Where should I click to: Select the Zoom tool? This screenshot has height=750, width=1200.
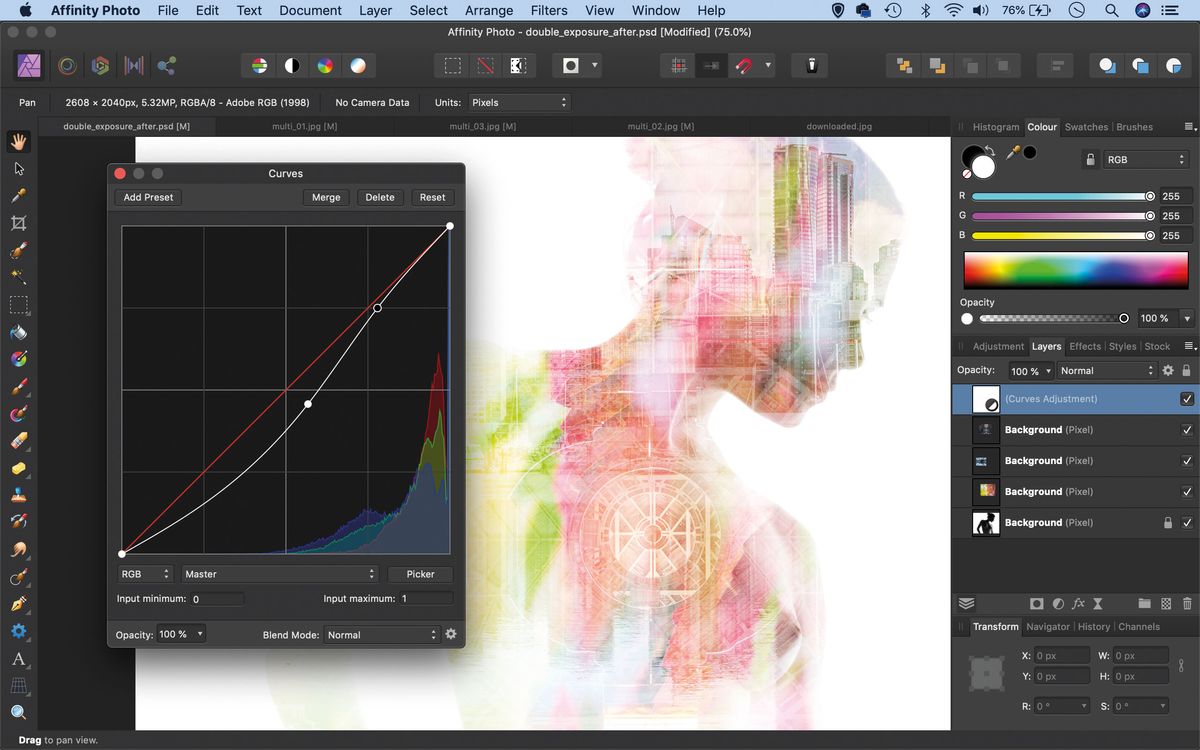tap(18, 712)
